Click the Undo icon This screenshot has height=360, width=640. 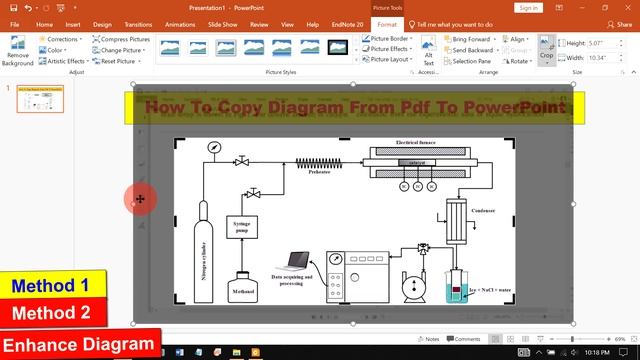tap(28, 8)
